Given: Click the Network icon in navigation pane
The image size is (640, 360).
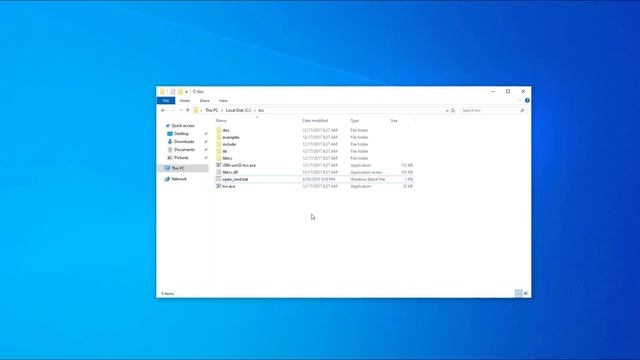Looking at the screenshot, I should pos(167,179).
